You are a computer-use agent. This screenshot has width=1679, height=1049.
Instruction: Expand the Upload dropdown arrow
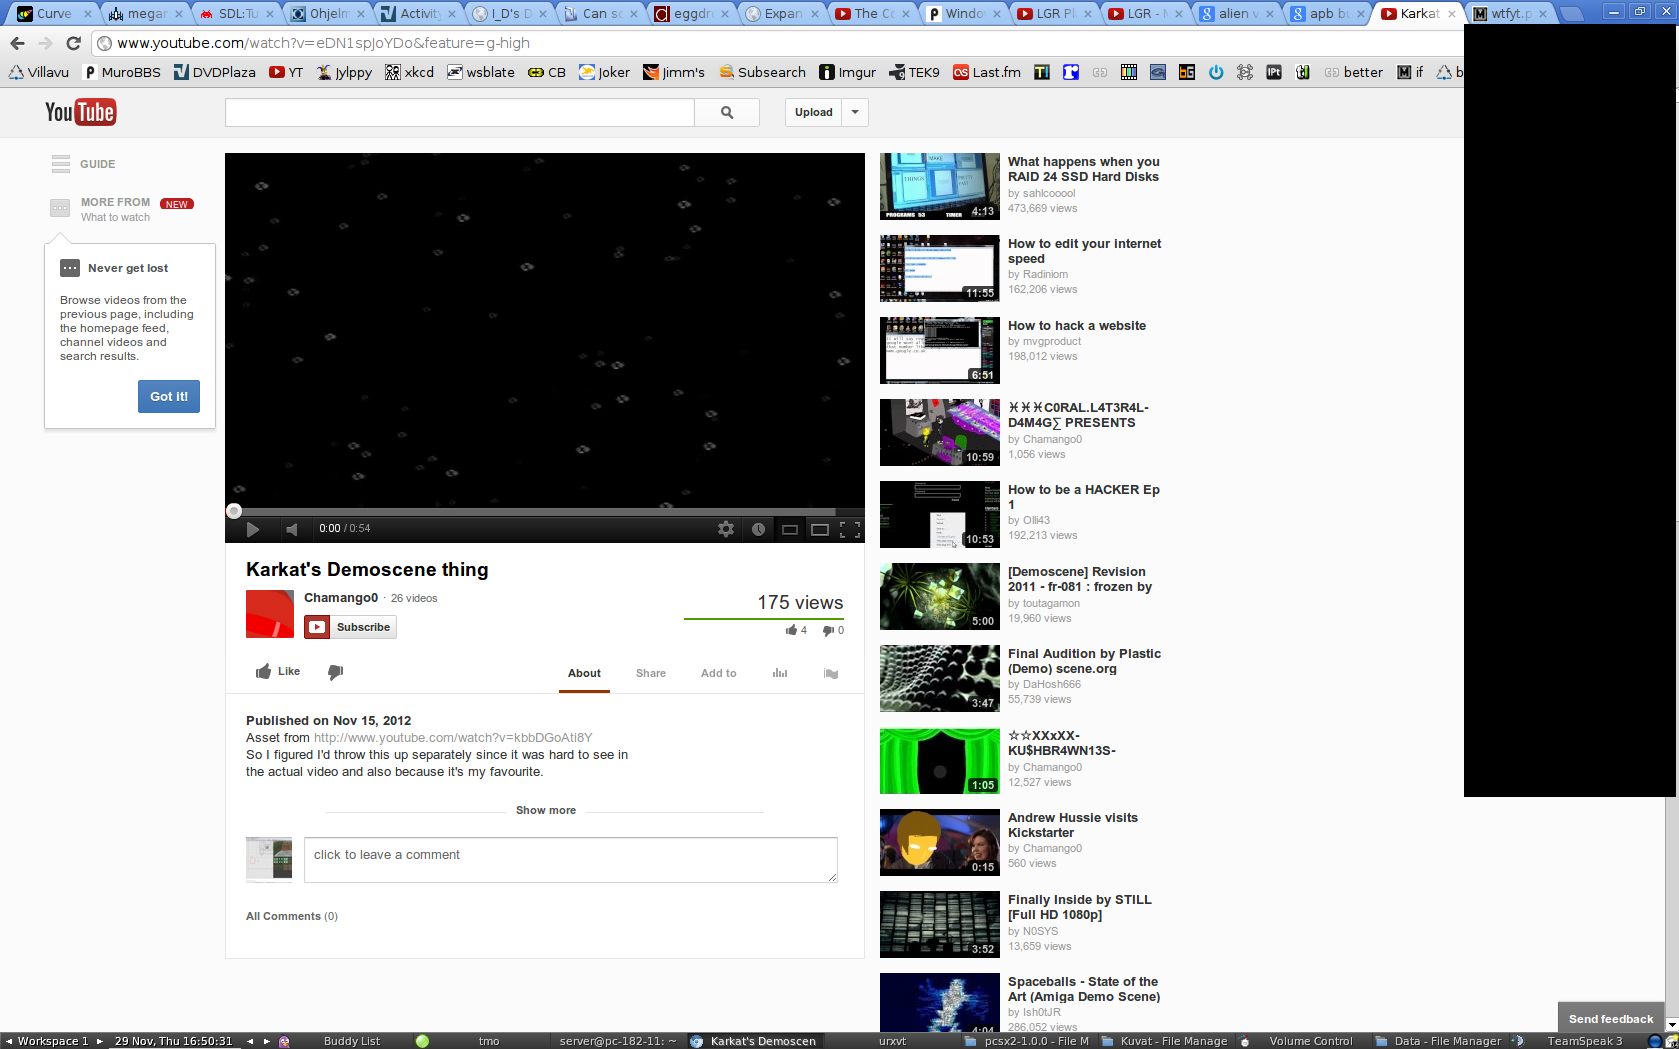855,112
